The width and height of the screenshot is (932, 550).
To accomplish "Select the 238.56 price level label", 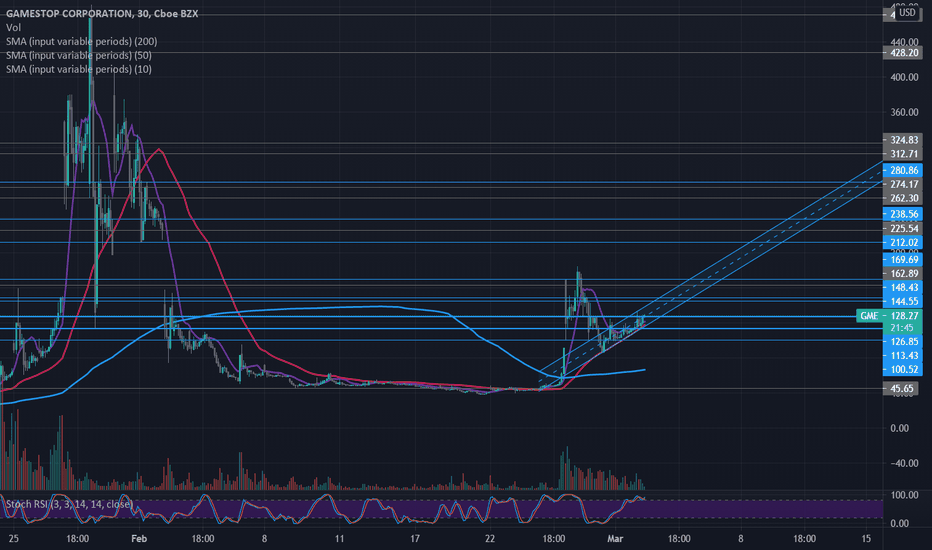I will (x=903, y=214).
